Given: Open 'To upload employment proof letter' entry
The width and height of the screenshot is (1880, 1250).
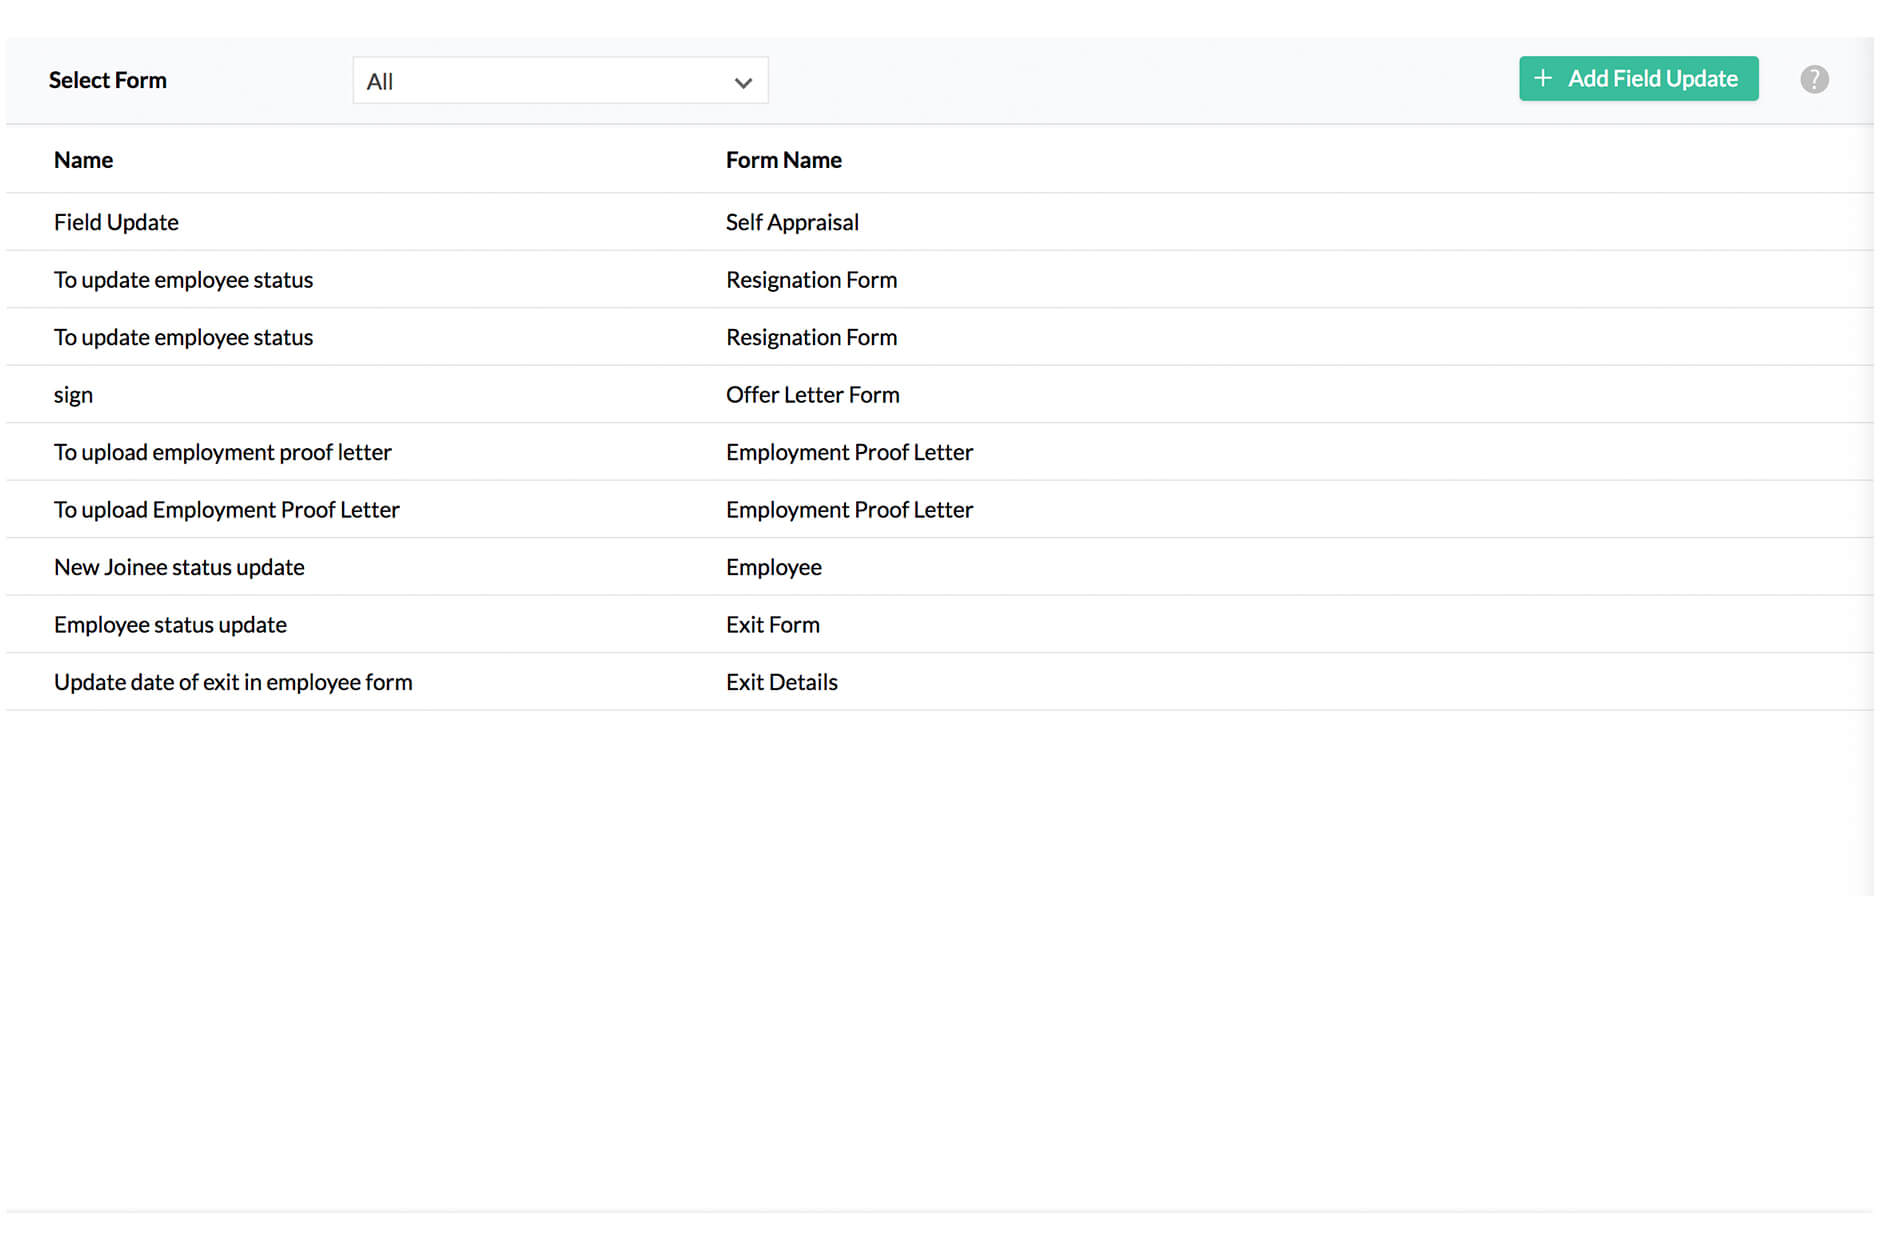Looking at the screenshot, I should click(223, 452).
